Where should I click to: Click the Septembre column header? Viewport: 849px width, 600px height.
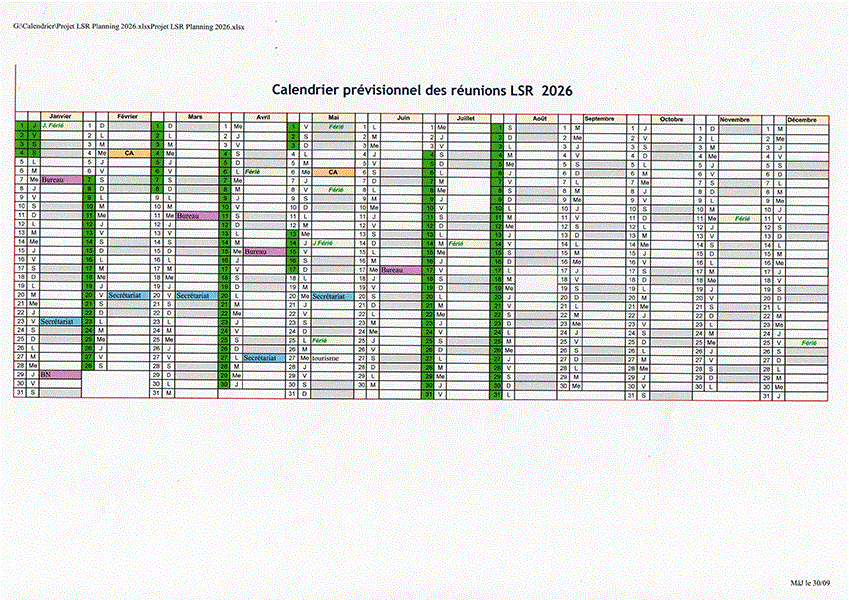coord(599,118)
